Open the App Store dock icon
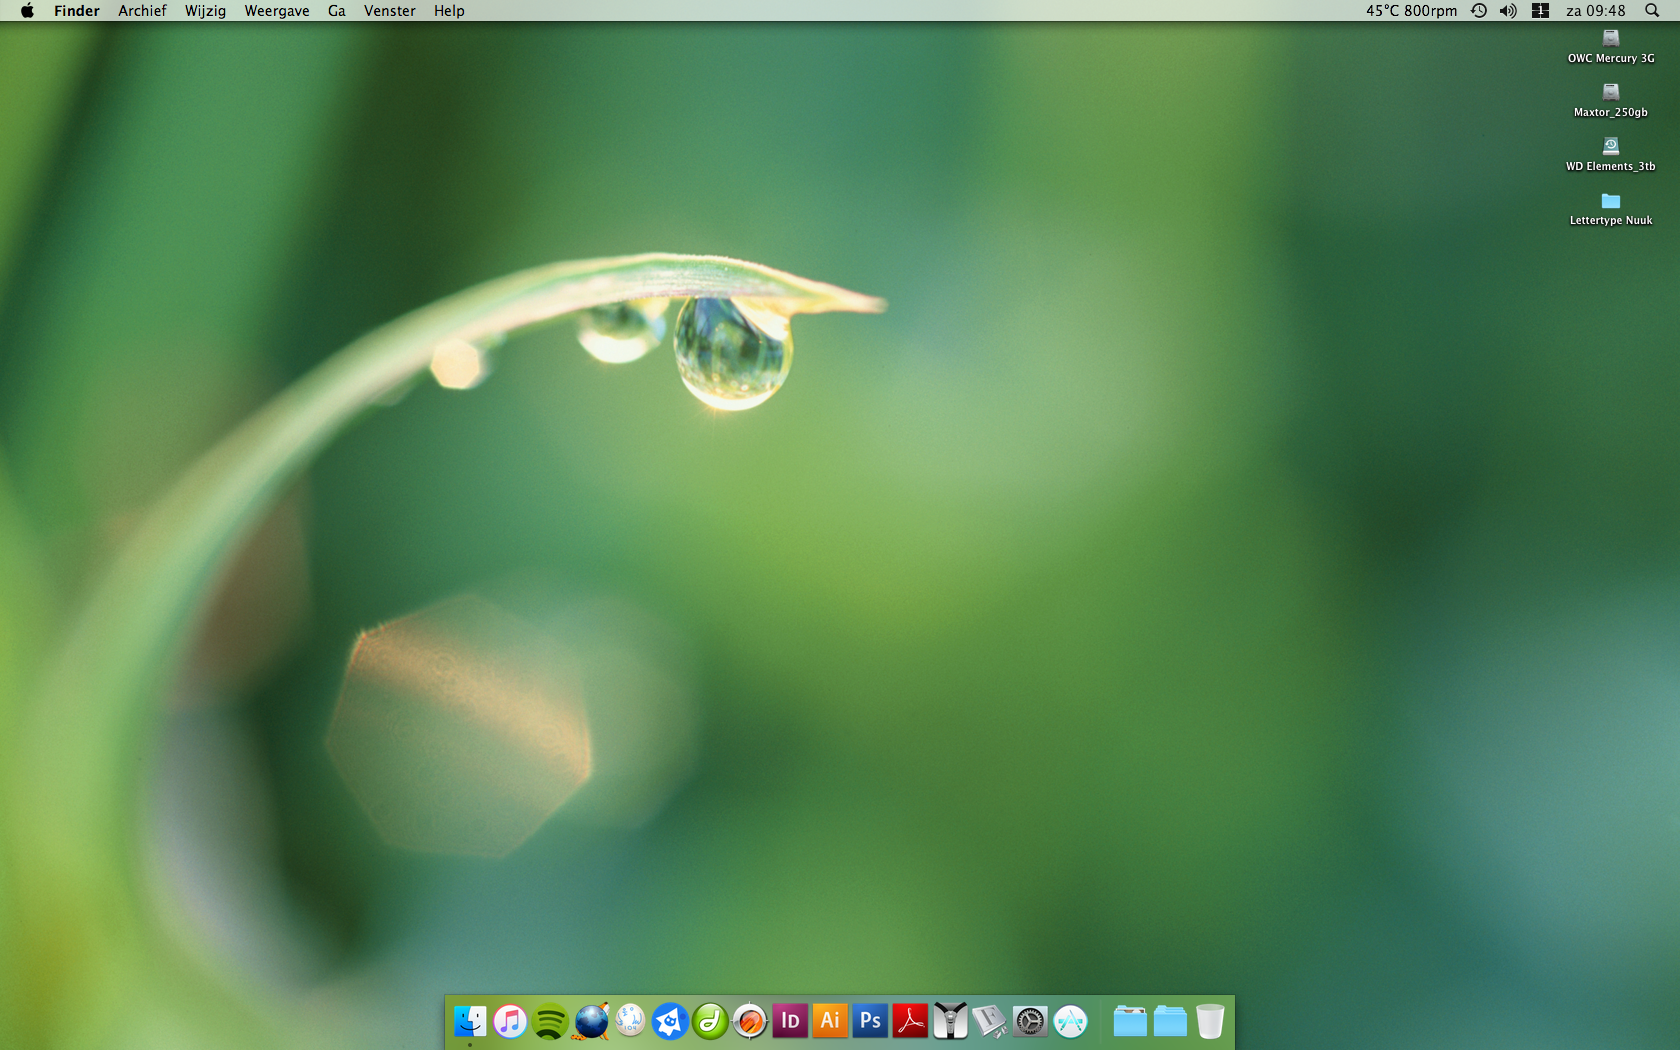Viewport: 1680px width, 1050px height. click(1070, 1021)
